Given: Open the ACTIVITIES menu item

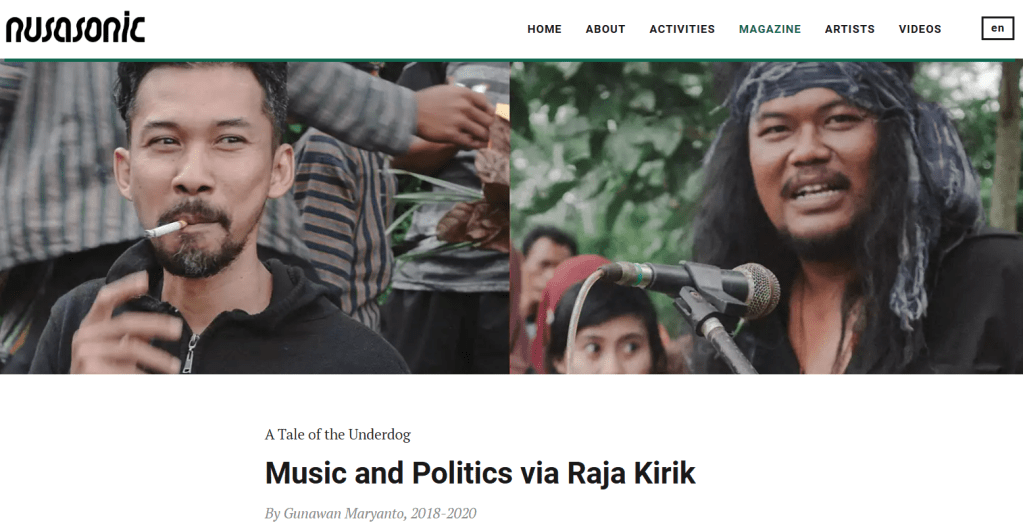Looking at the screenshot, I should click(682, 29).
